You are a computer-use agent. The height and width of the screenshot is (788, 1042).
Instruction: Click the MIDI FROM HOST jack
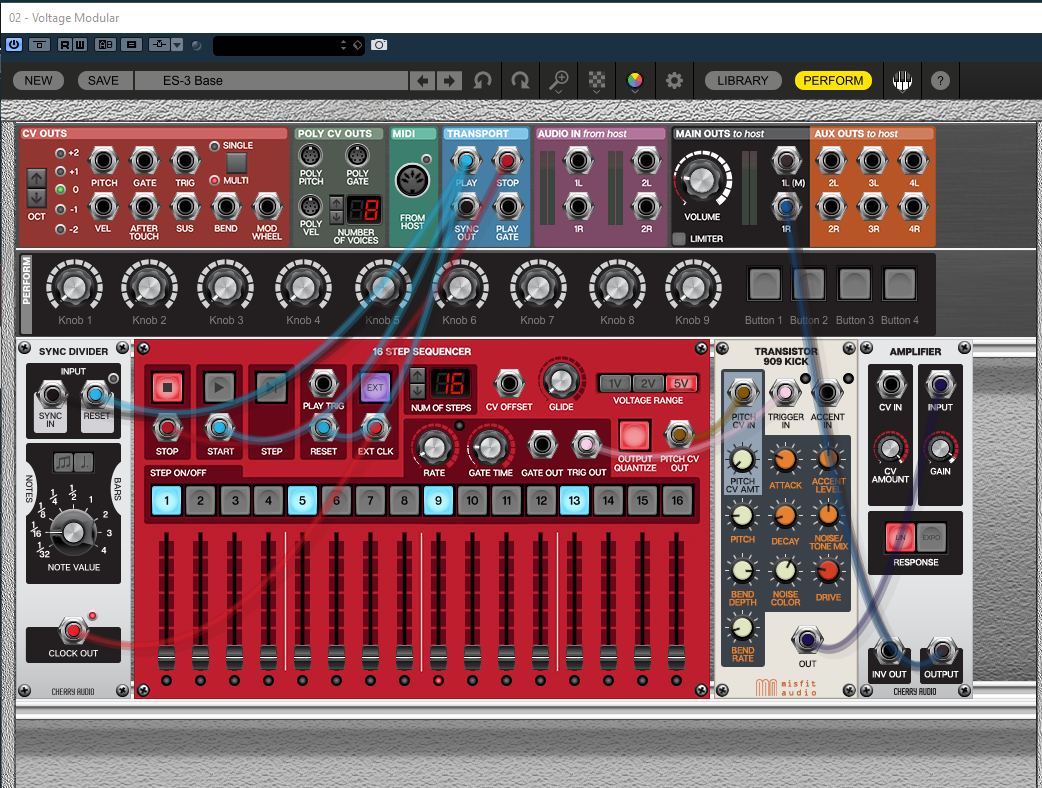pos(412,180)
